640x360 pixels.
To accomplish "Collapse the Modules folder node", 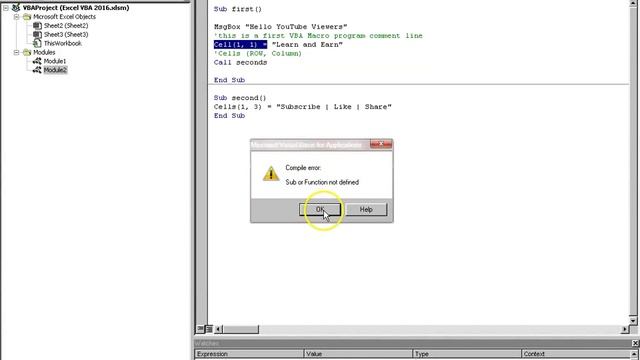I will point(16,52).
